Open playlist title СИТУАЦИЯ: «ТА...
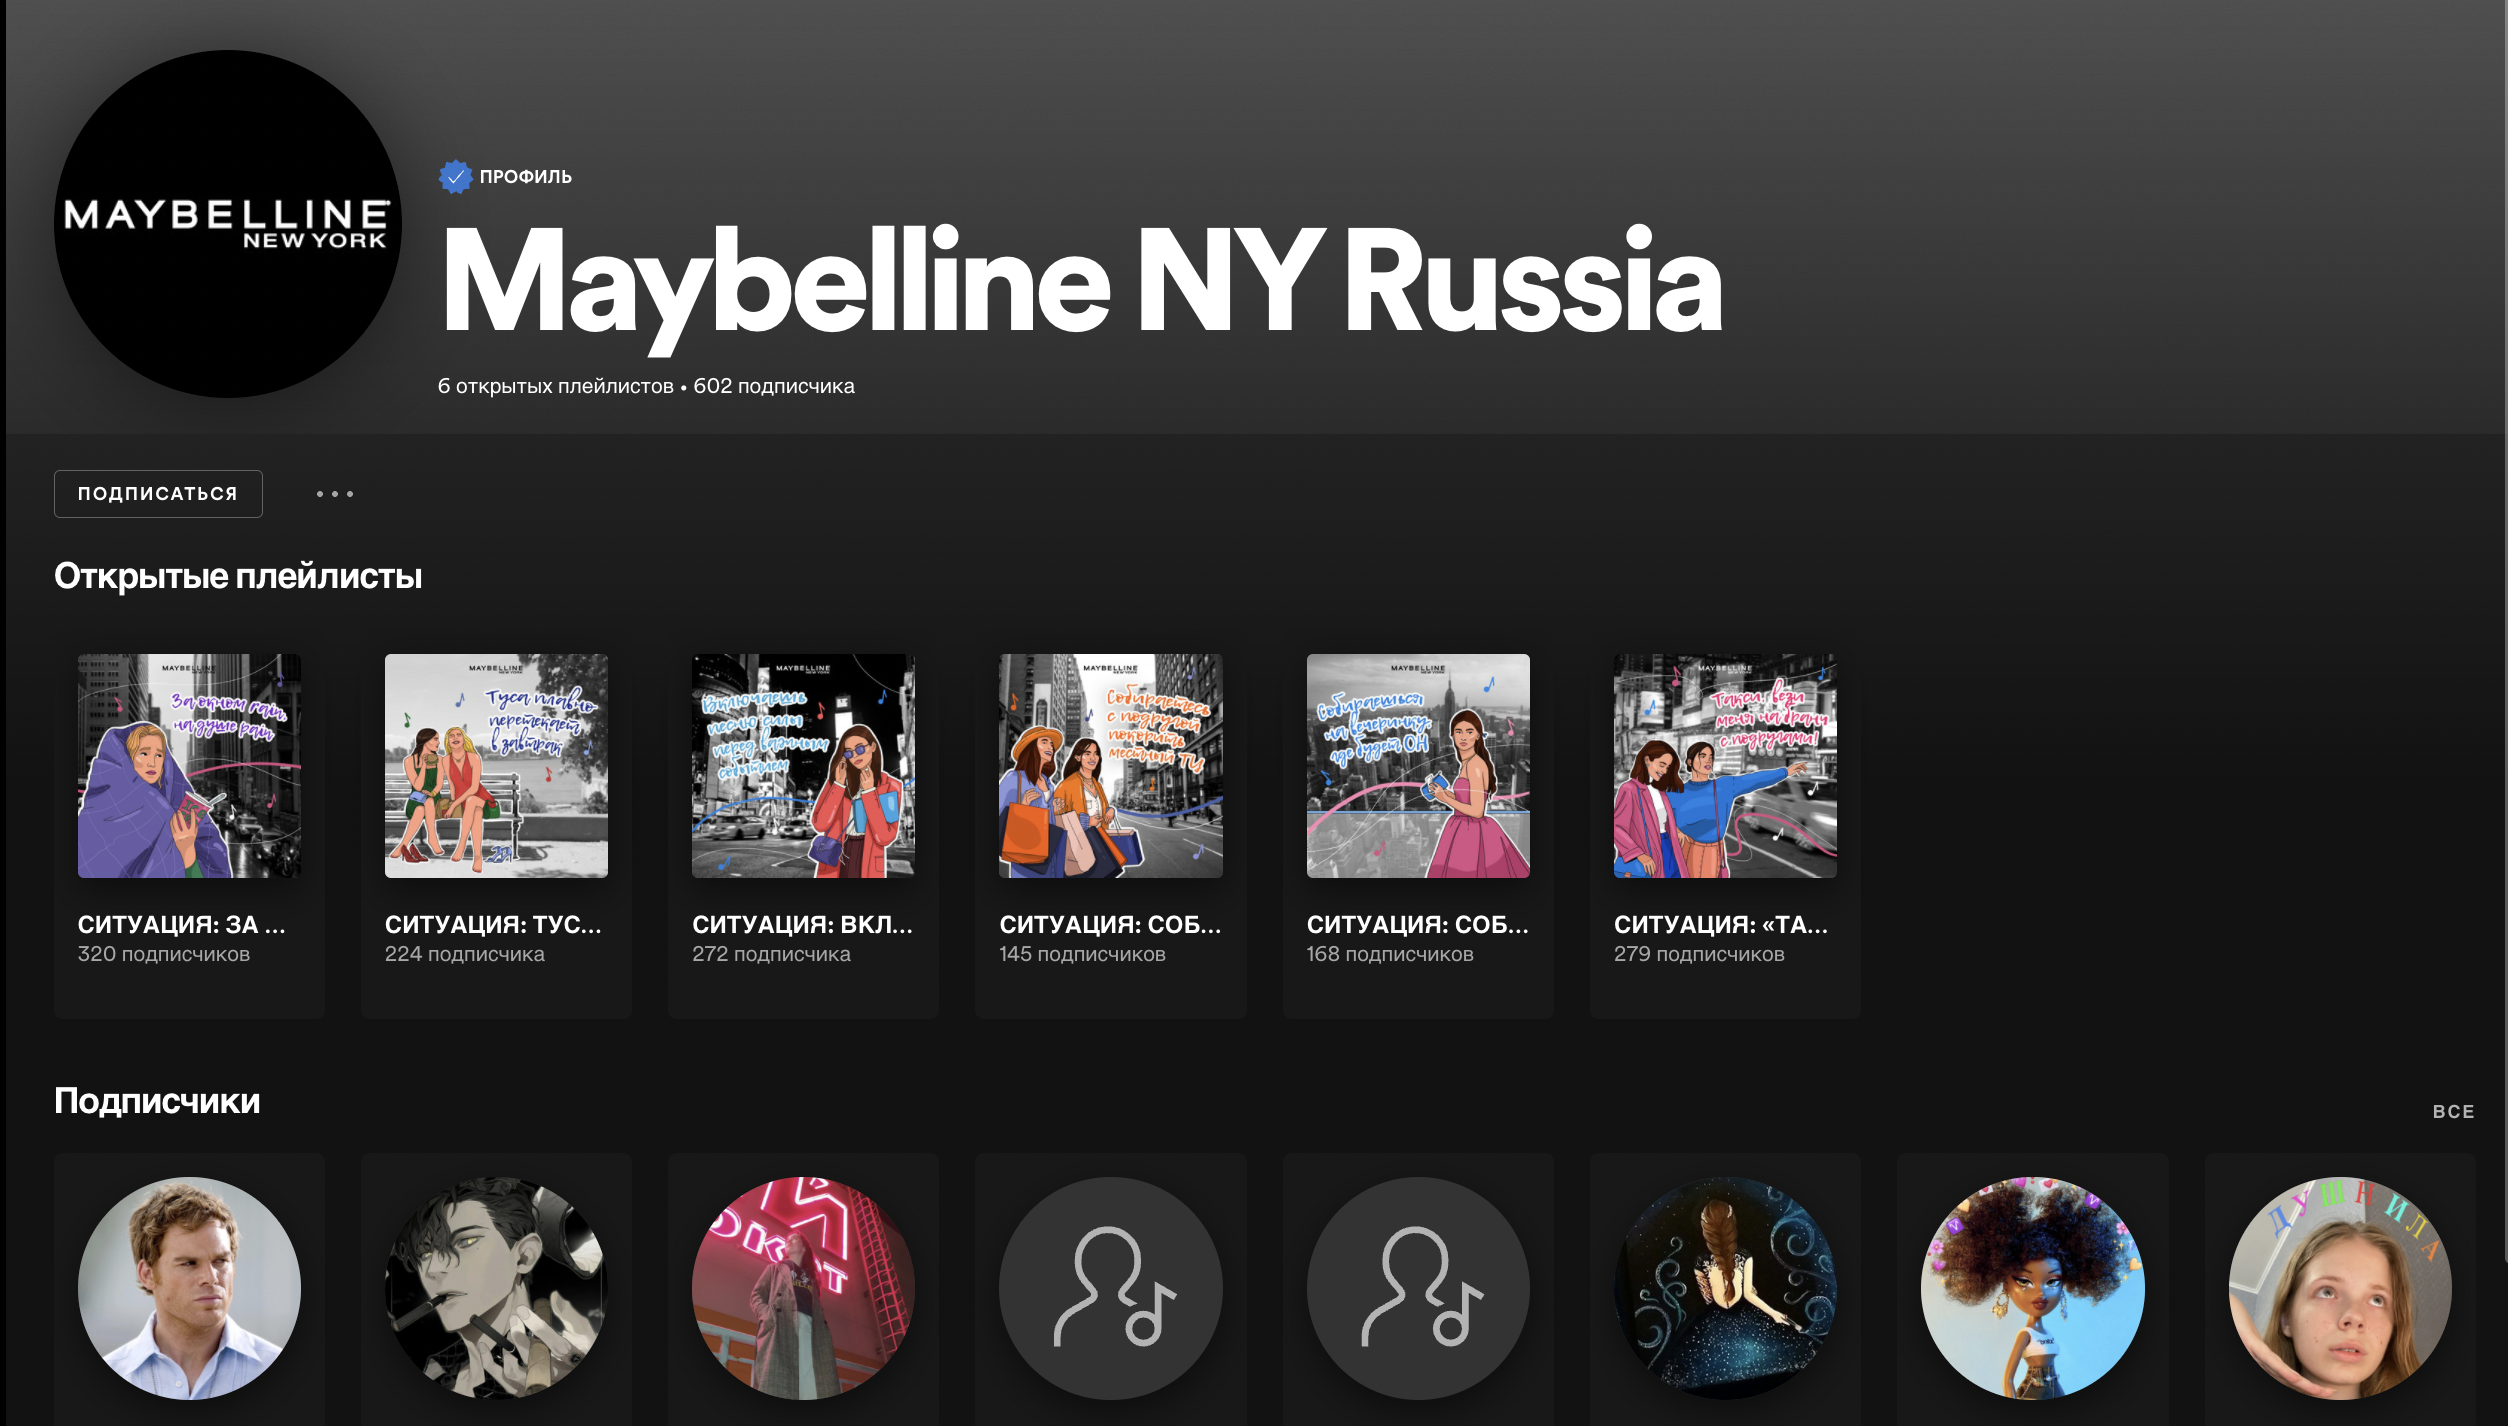 pos(1720,925)
